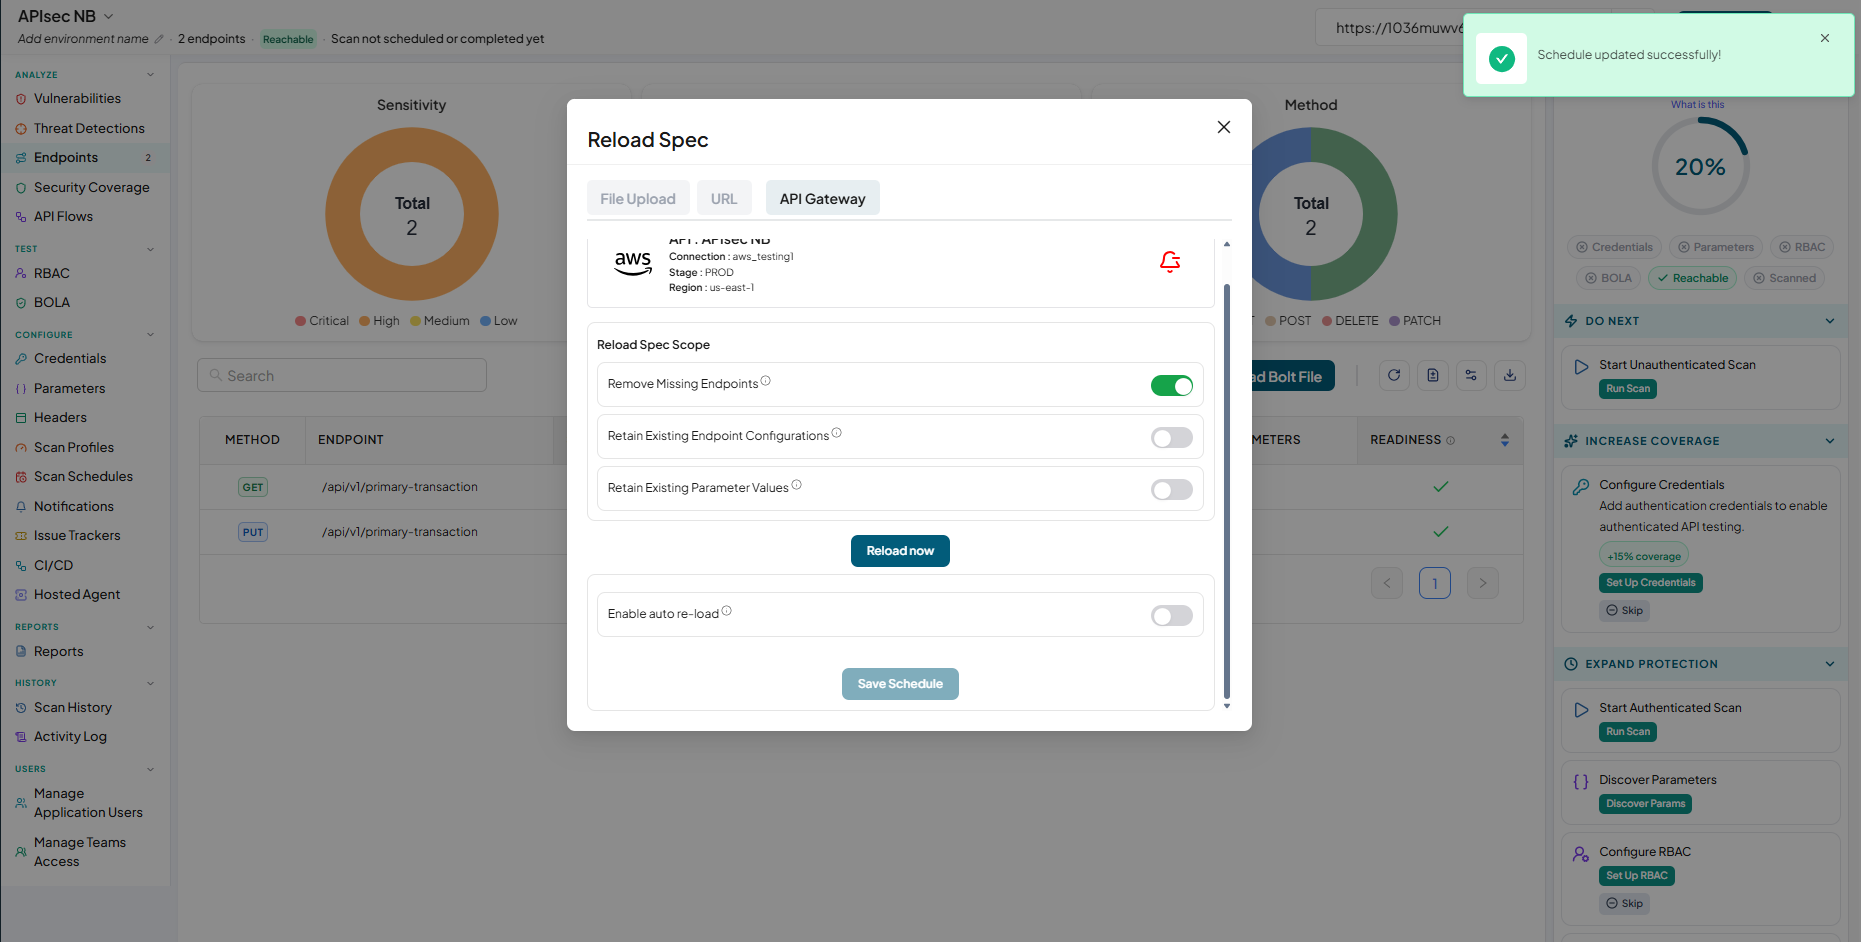The image size is (1861, 942).
Task: Click the Set Up Credentials button
Action: point(1651,583)
